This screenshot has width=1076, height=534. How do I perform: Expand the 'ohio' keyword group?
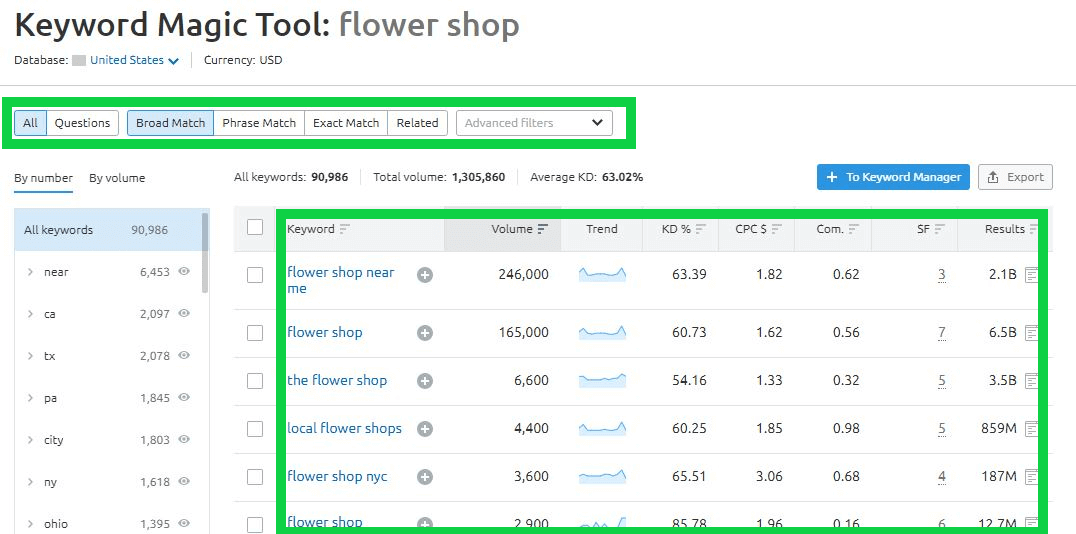pyautogui.click(x=30, y=524)
